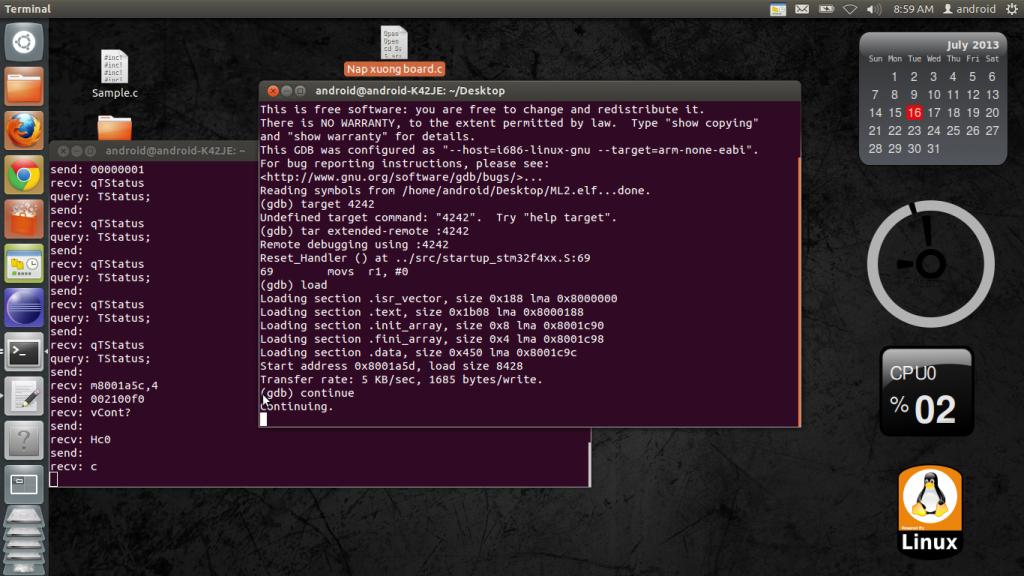The width and height of the screenshot is (1024, 576).
Task: Open the calendar-clock app in launcher
Action: [x=24, y=263]
